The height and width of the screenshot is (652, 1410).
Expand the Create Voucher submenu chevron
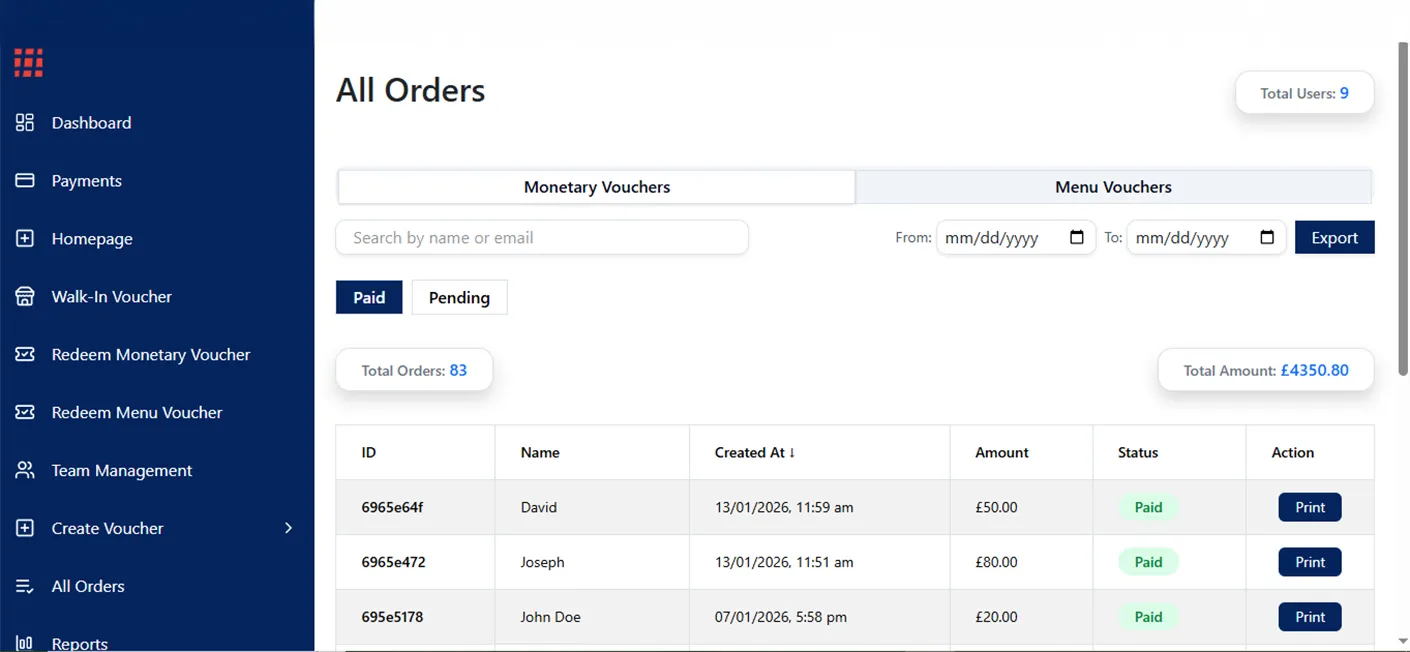tap(288, 528)
